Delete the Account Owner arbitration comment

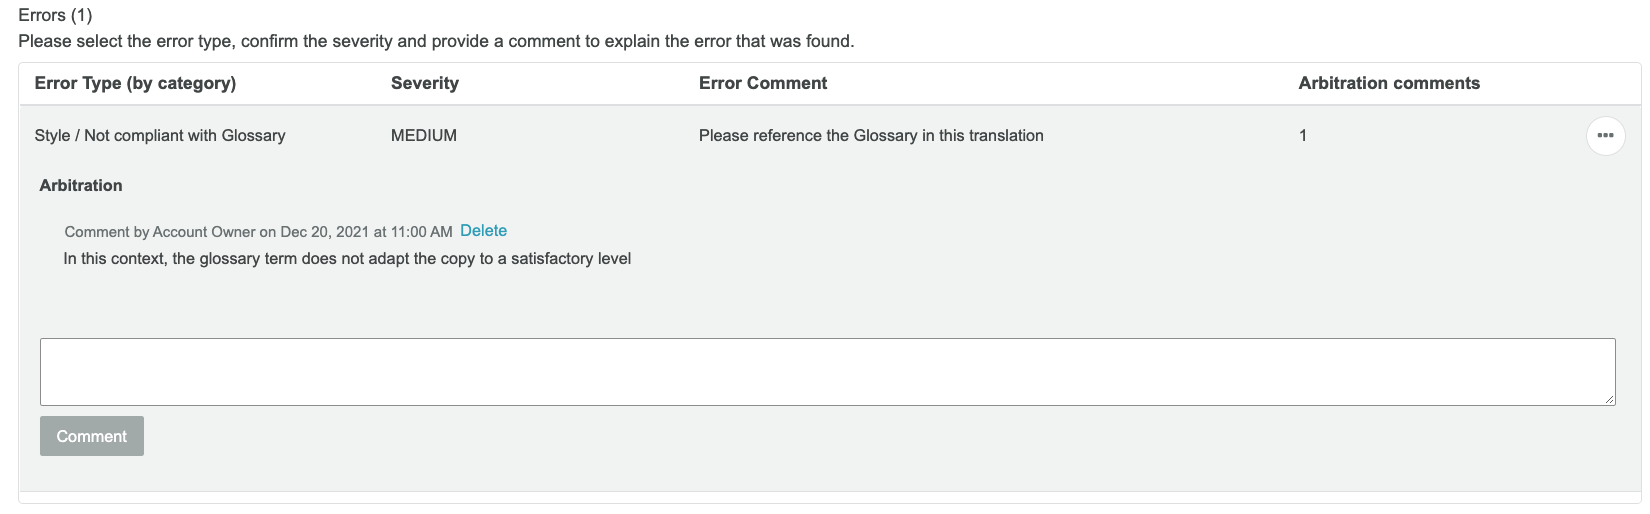click(483, 231)
